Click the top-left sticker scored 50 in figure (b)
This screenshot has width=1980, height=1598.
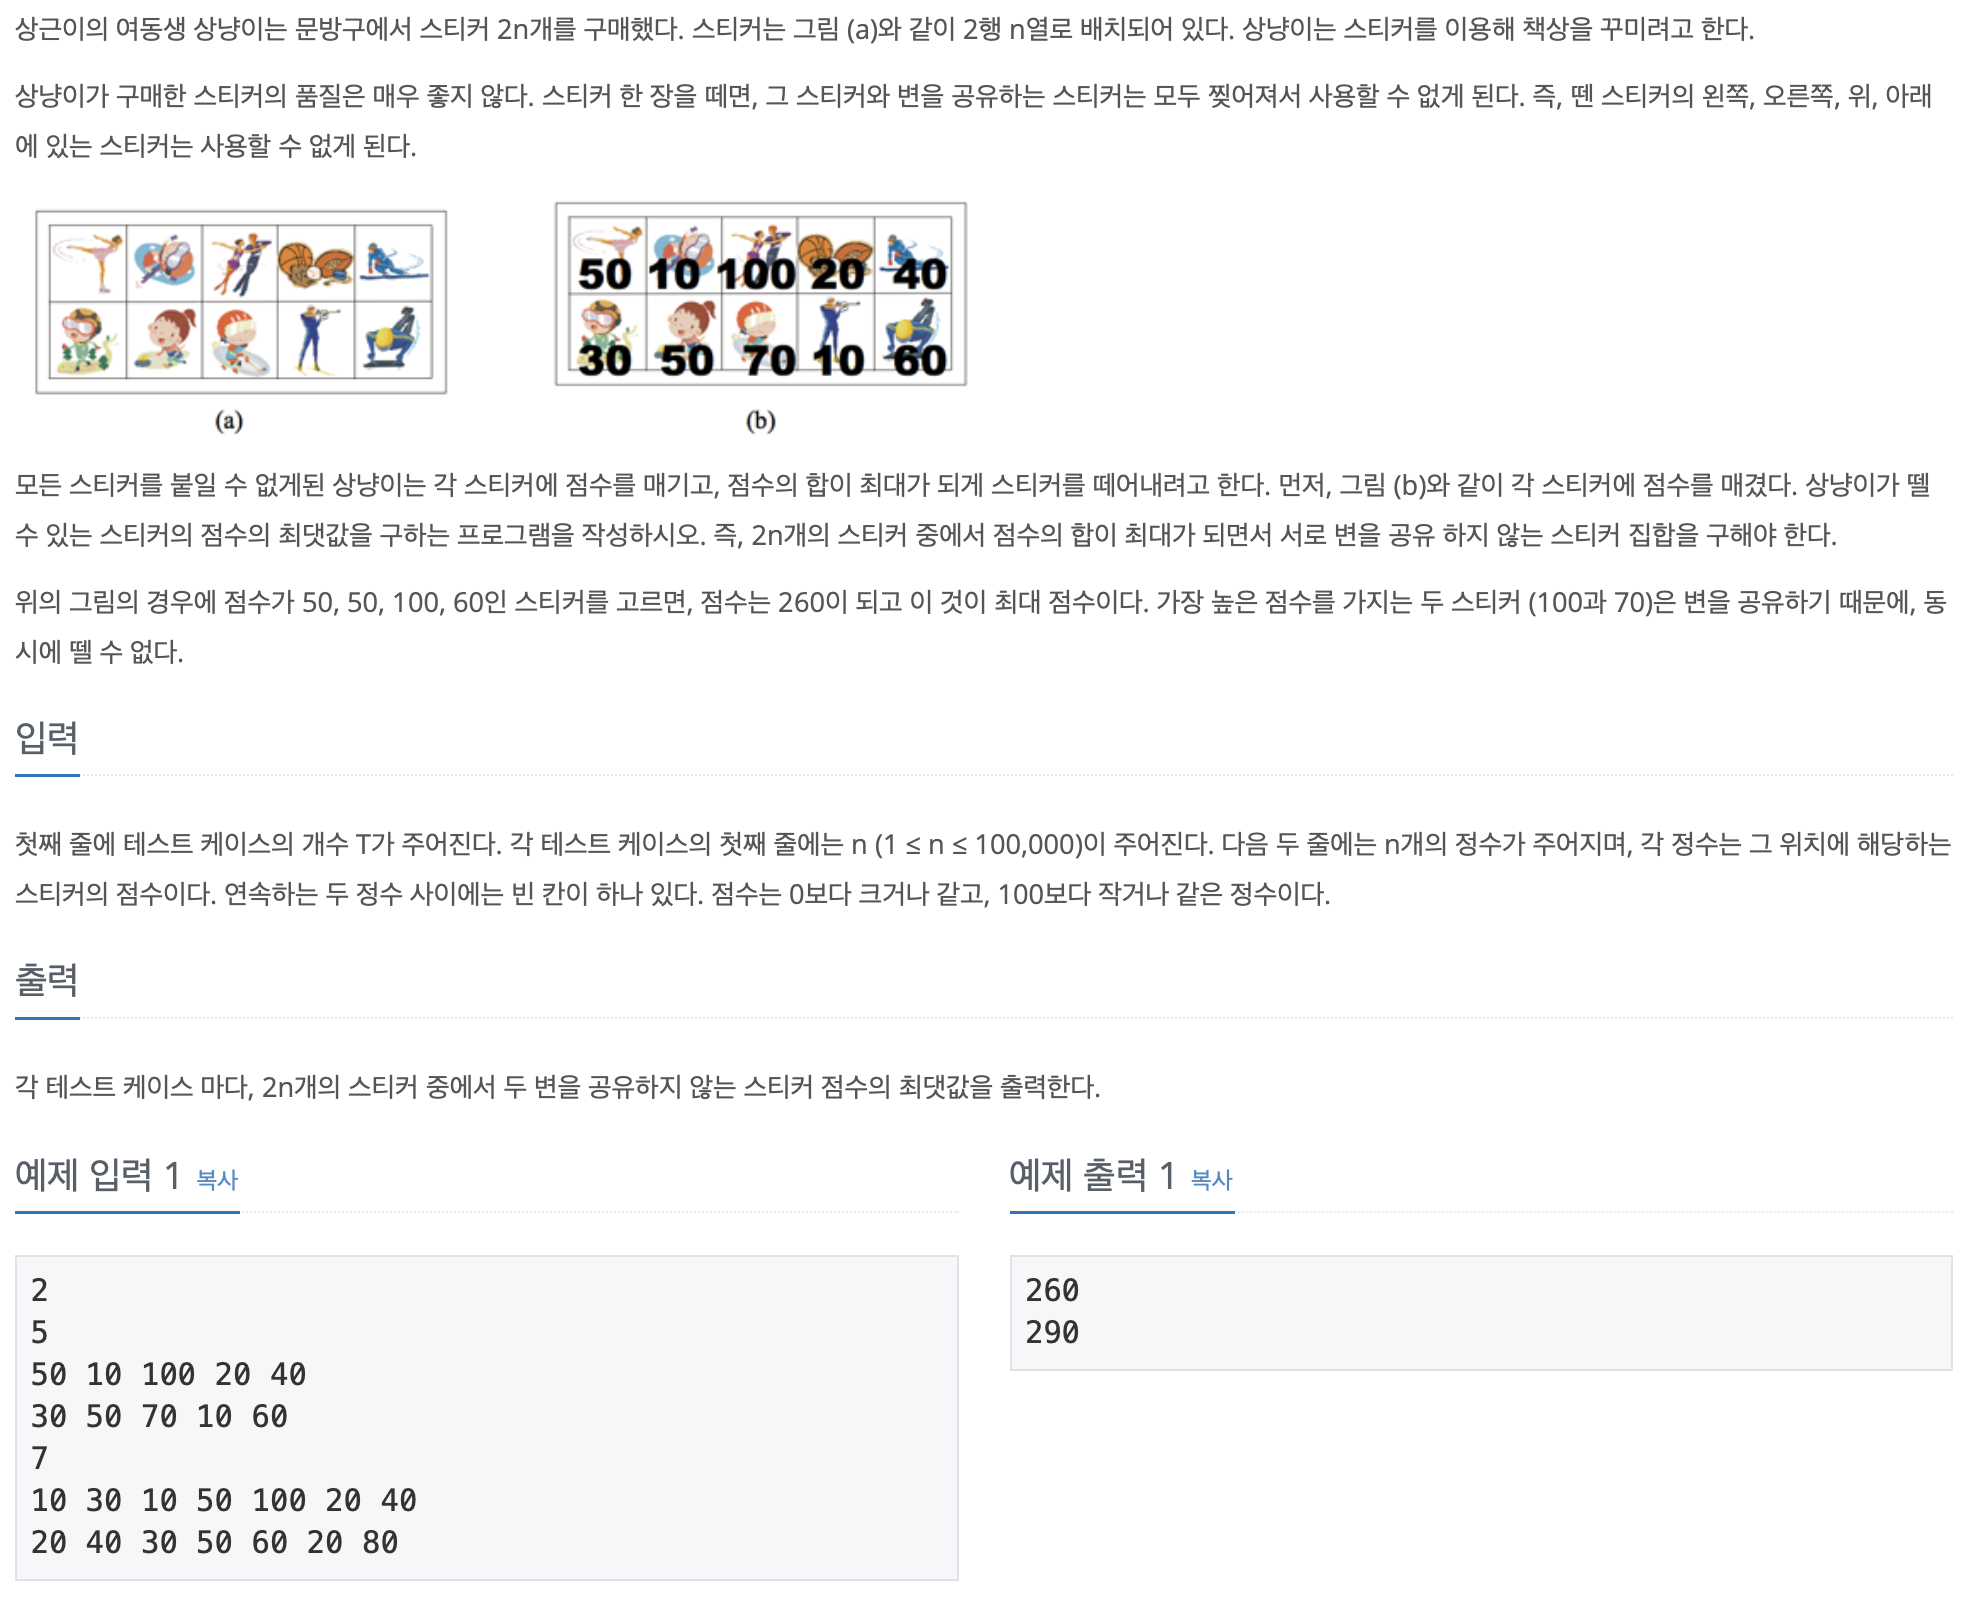[607, 256]
